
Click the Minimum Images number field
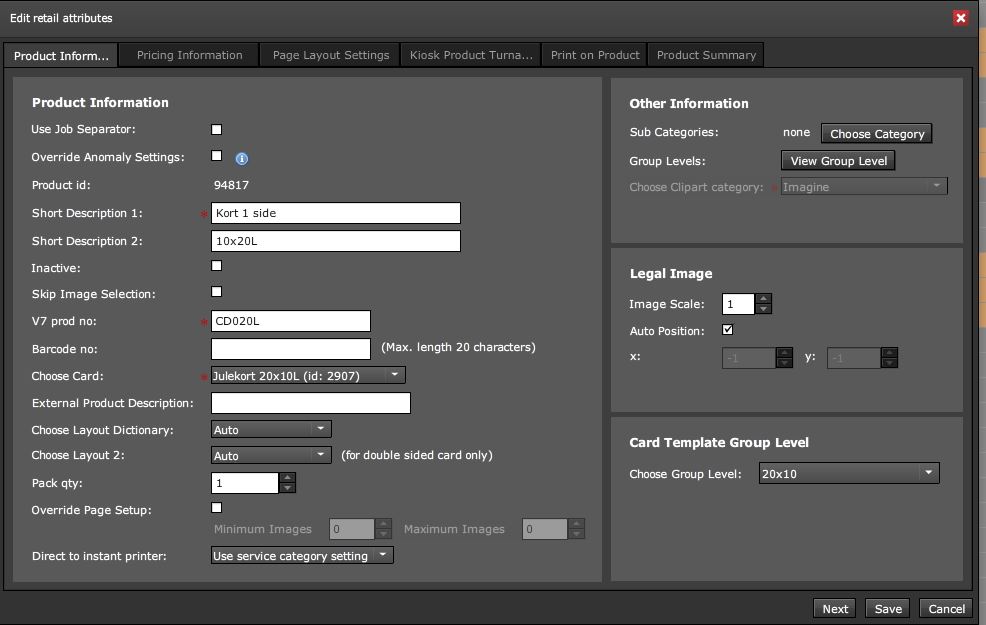[352, 529]
